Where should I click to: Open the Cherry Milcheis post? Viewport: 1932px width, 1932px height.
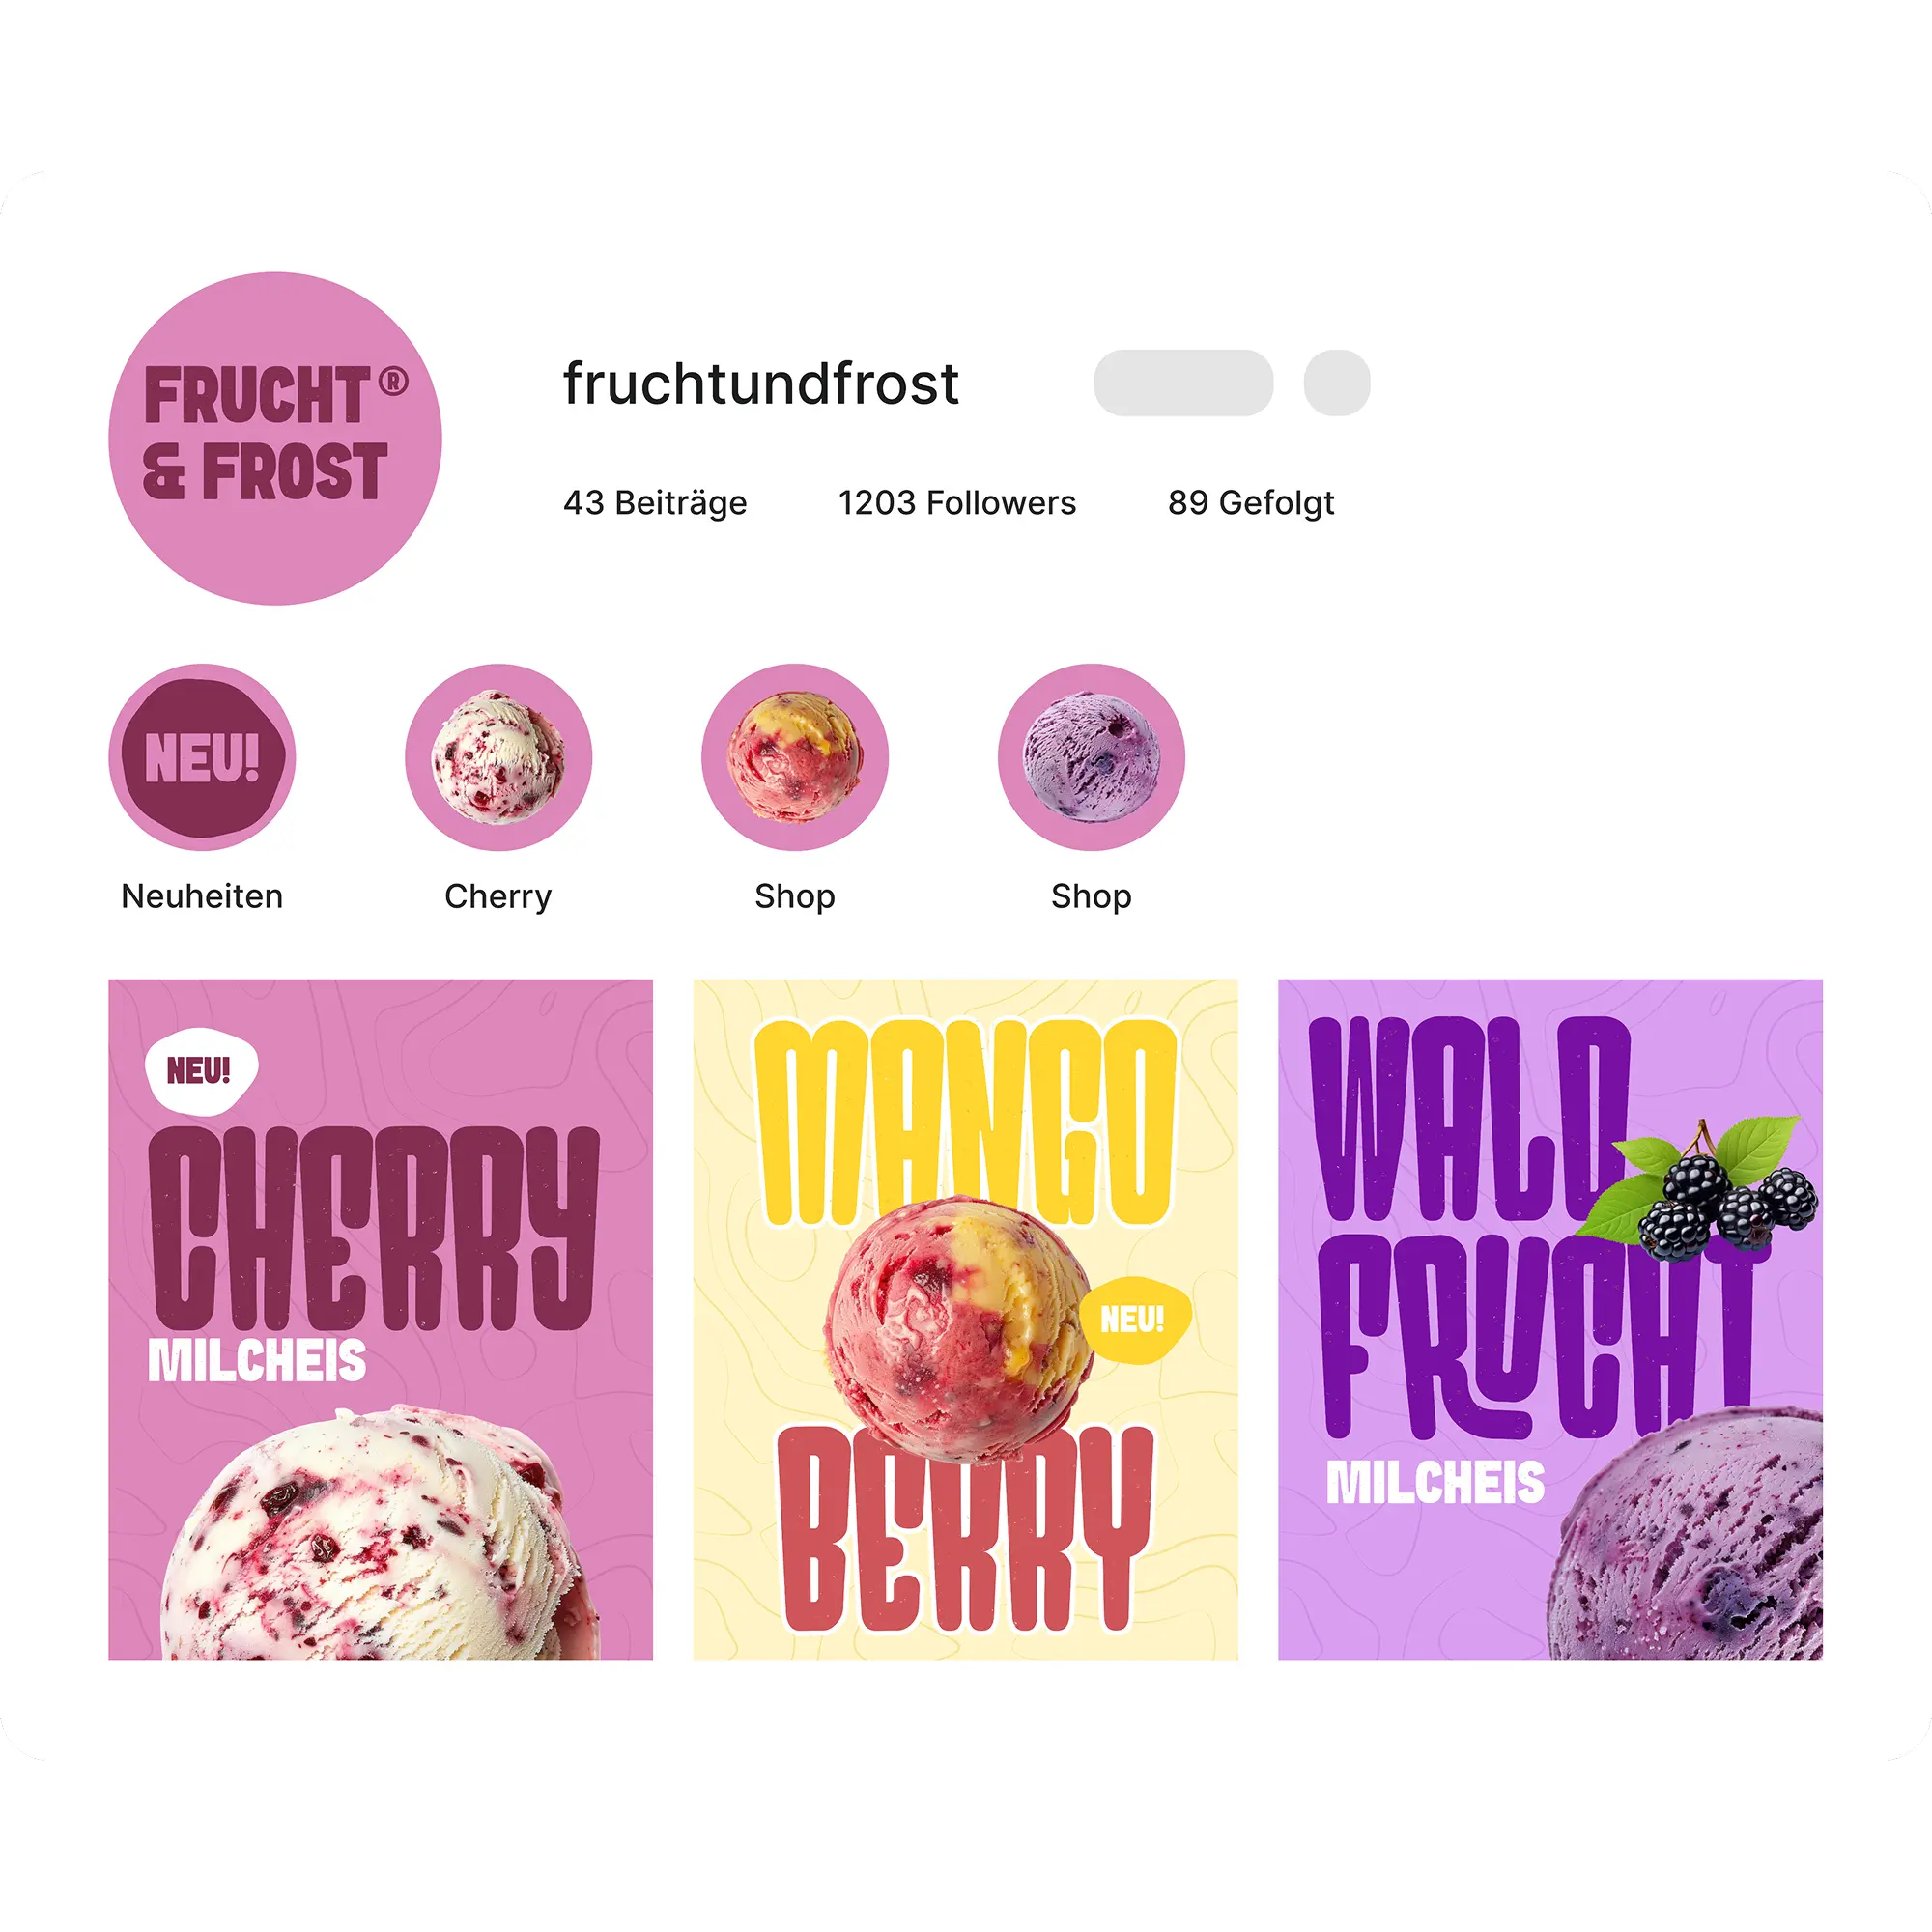[x=380, y=1319]
